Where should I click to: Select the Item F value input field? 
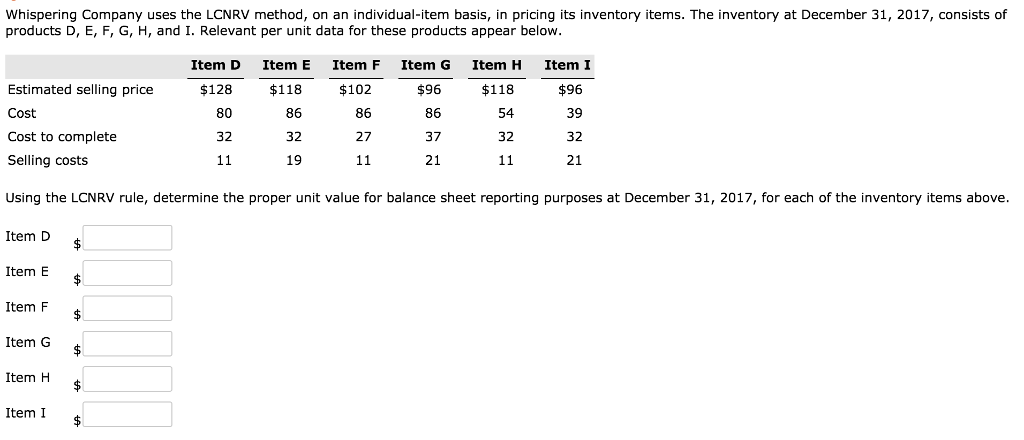127,308
